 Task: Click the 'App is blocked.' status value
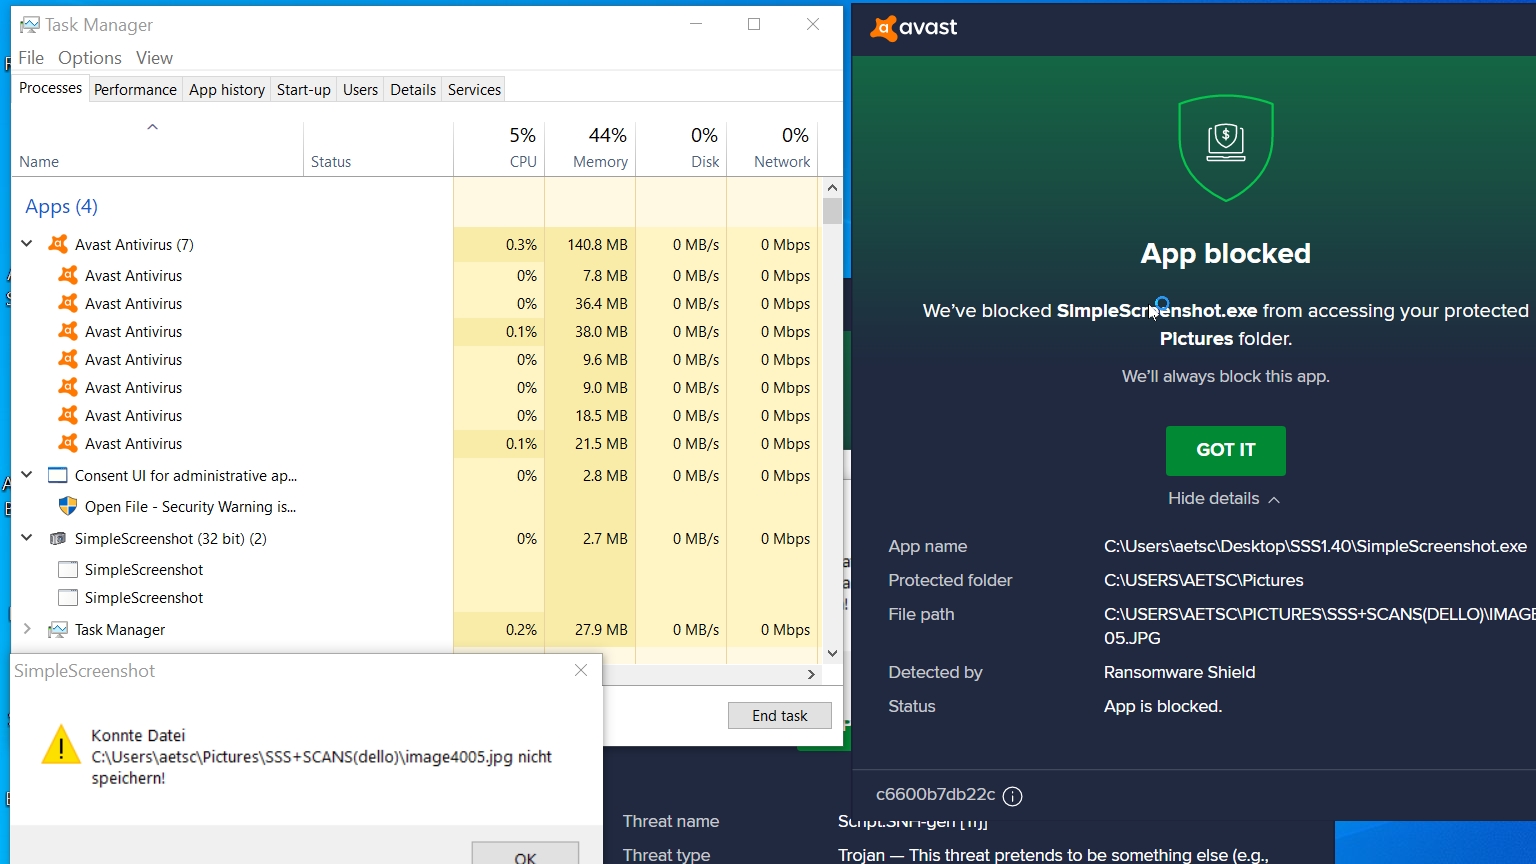1162,706
